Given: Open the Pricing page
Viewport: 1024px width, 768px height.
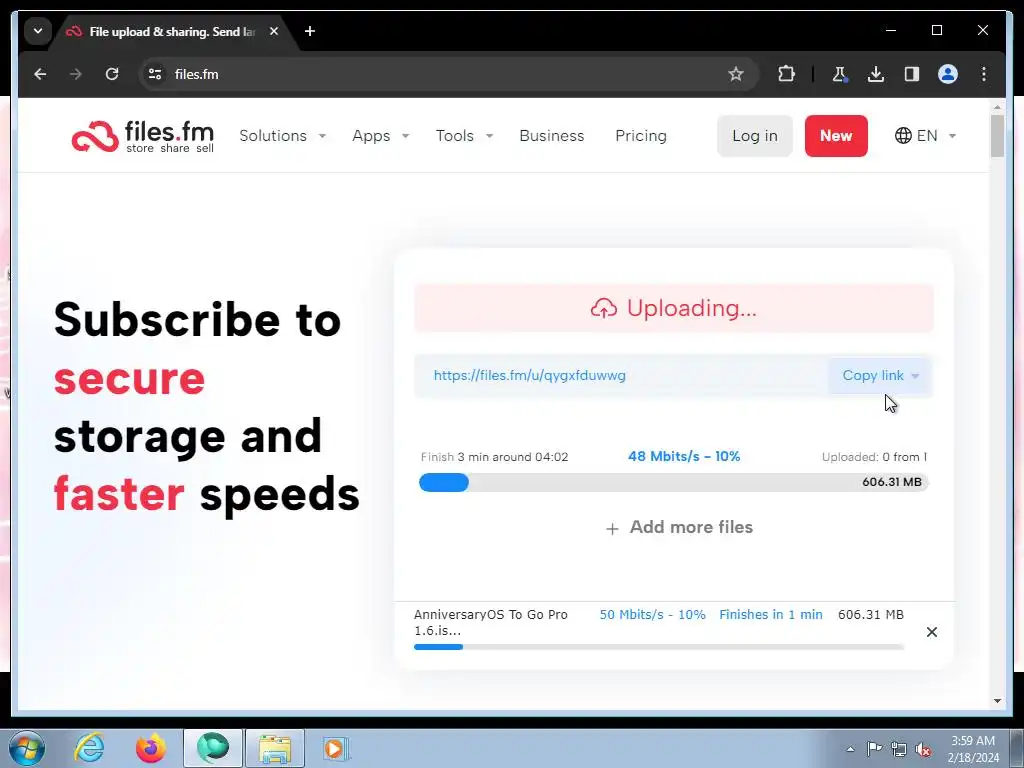Looking at the screenshot, I should pos(641,136).
